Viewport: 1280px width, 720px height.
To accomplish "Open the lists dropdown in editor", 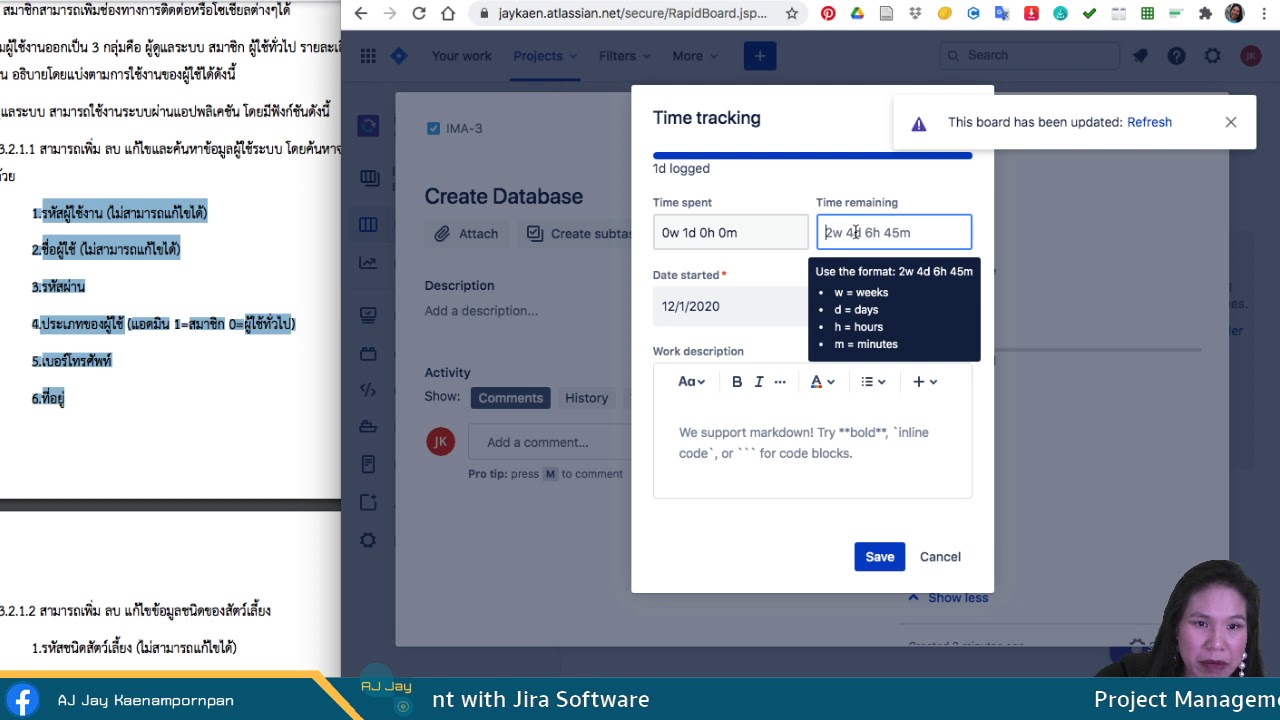I will click(x=873, y=381).
